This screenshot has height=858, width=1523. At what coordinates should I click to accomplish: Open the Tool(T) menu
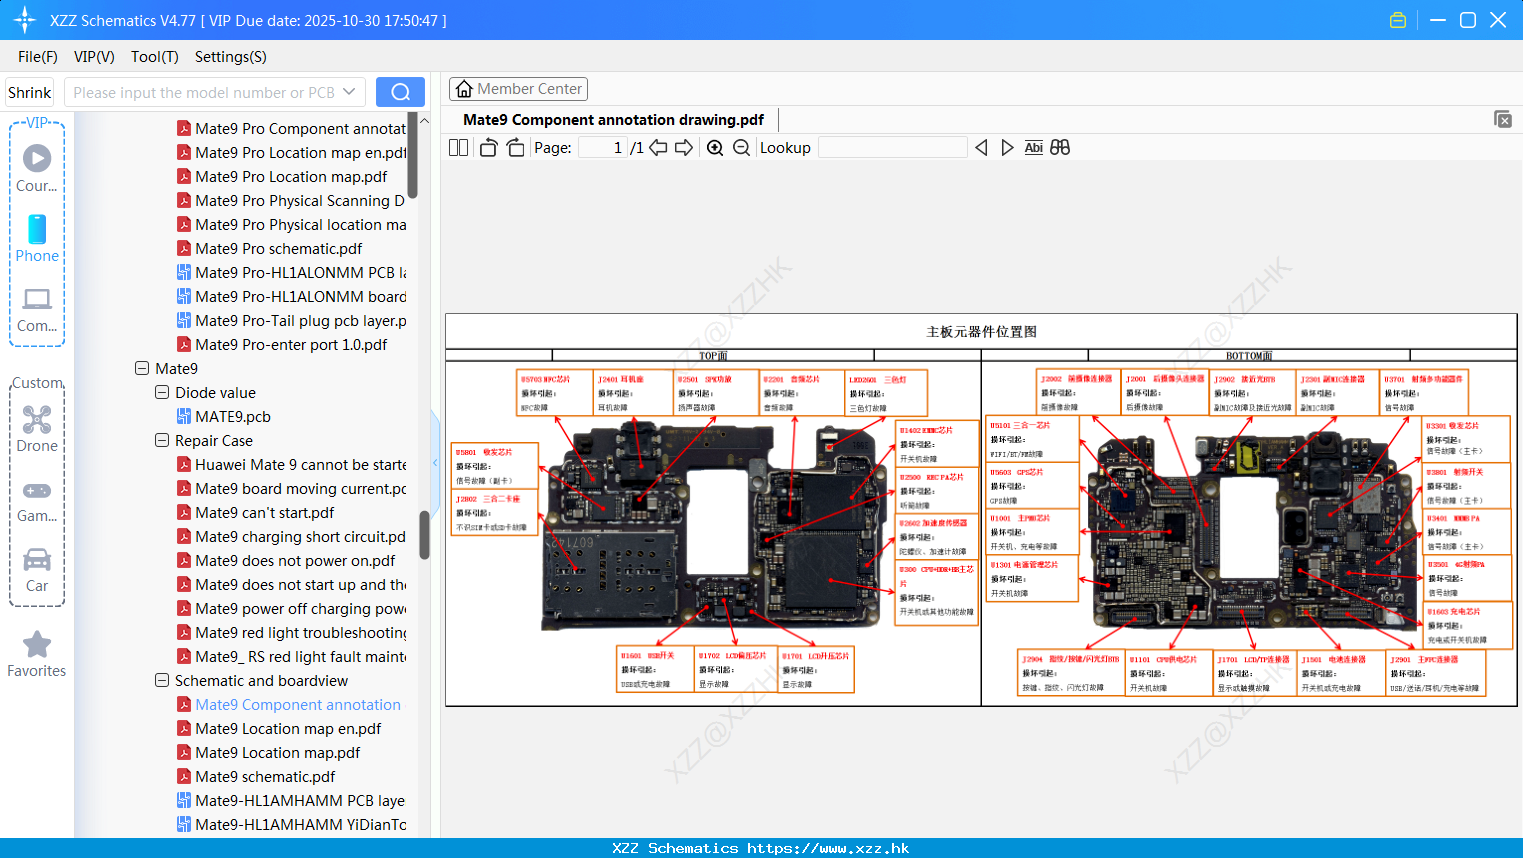click(x=155, y=57)
